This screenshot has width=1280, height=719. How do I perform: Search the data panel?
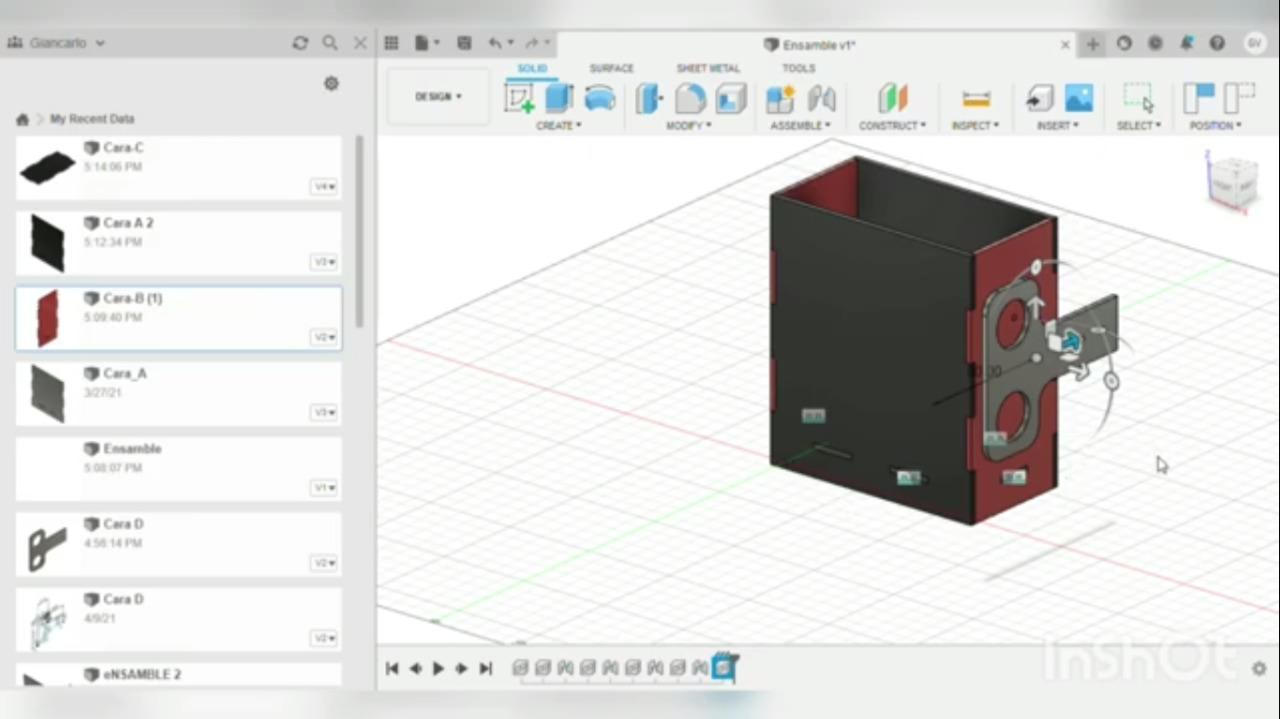coord(330,43)
